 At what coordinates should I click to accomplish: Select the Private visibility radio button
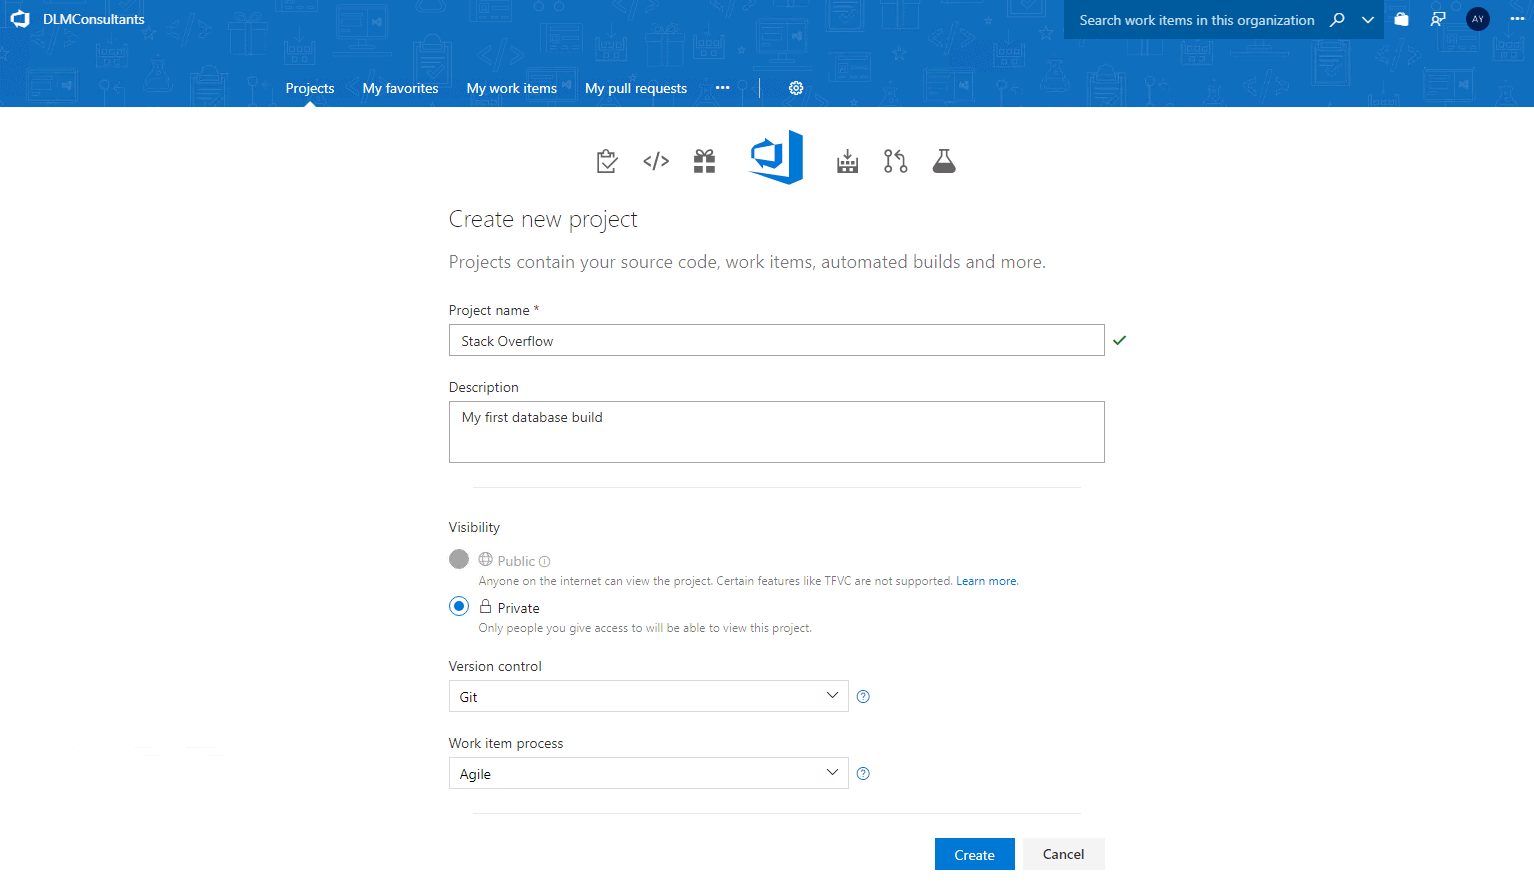point(459,606)
